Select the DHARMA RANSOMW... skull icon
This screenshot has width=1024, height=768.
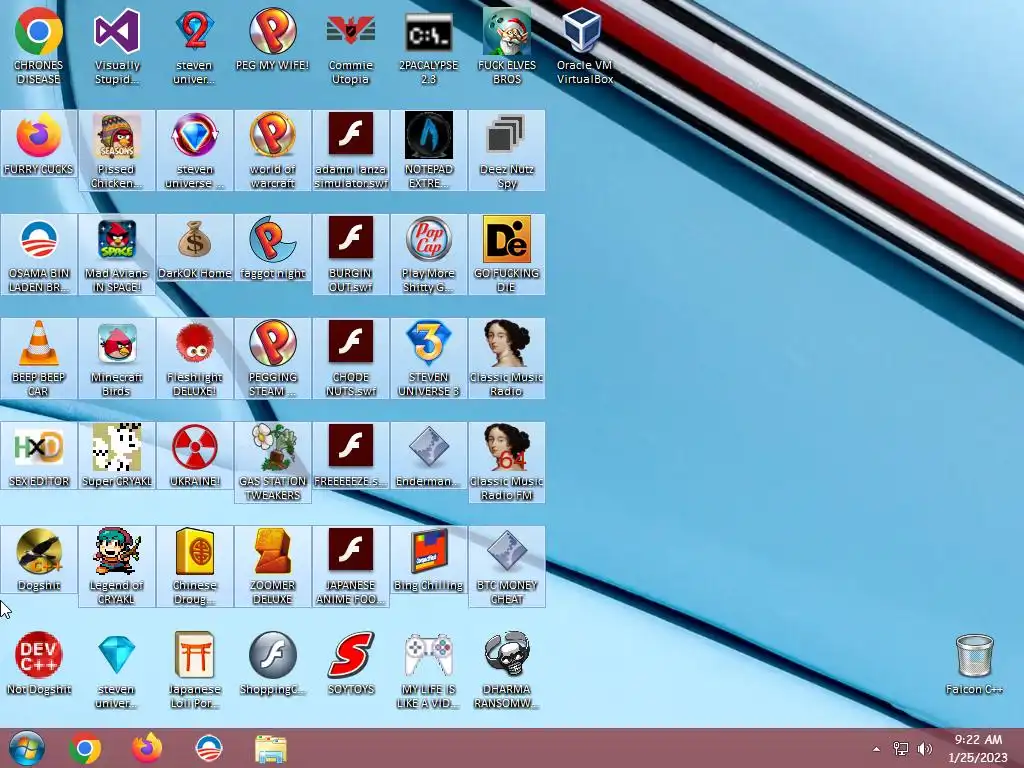click(507, 670)
